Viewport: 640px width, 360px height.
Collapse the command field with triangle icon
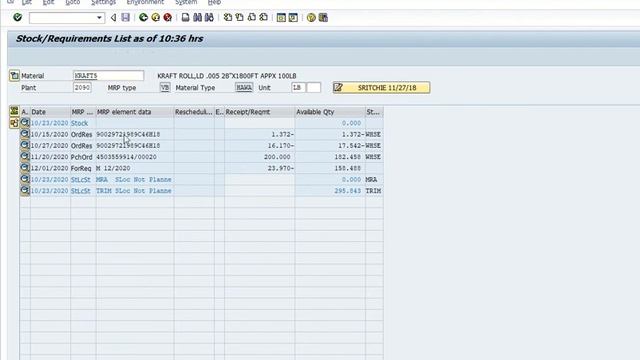113,18
